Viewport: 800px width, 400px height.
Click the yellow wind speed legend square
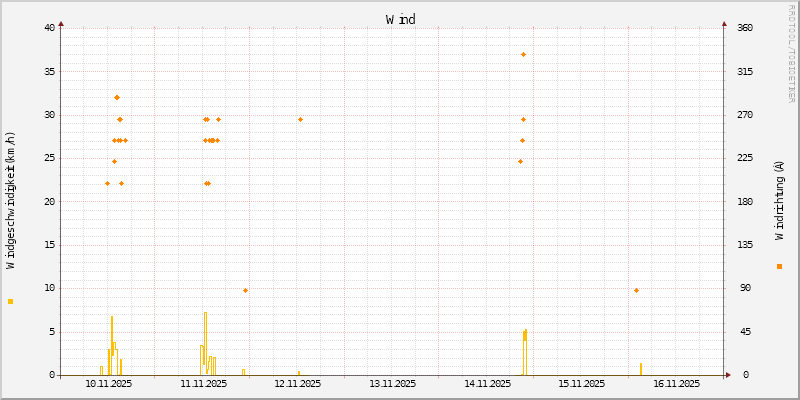click(10, 301)
